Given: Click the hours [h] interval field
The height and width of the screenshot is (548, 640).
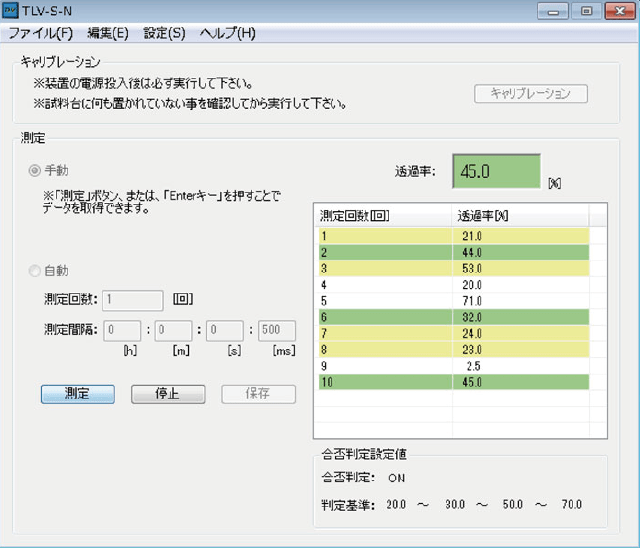Looking at the screenshot, I should [122, 331].
